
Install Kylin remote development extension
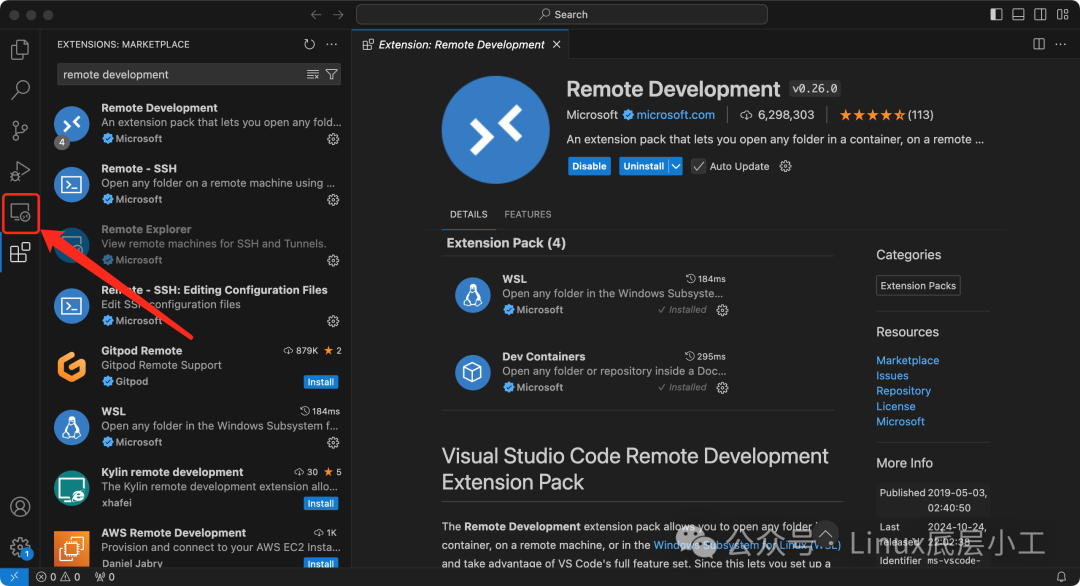(x=320, y=503)
